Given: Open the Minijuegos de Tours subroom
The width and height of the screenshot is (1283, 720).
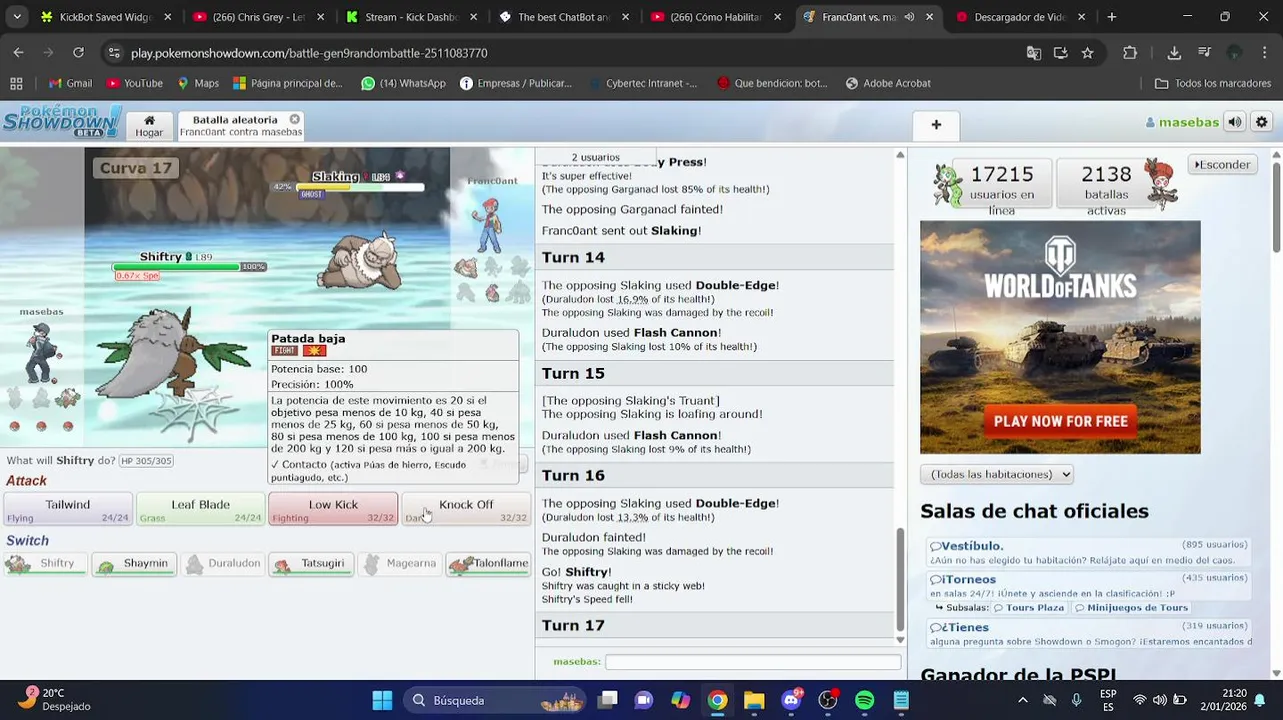Looking at the screenshot, I should [1132, 608].
